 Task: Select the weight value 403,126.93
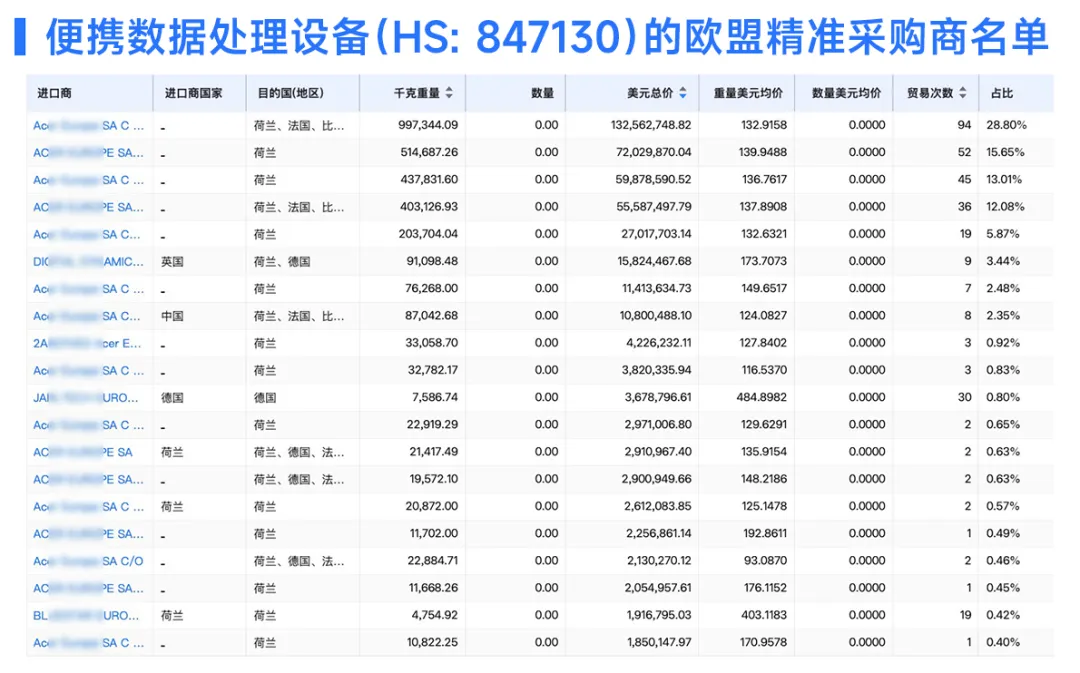tap(429, 207)
